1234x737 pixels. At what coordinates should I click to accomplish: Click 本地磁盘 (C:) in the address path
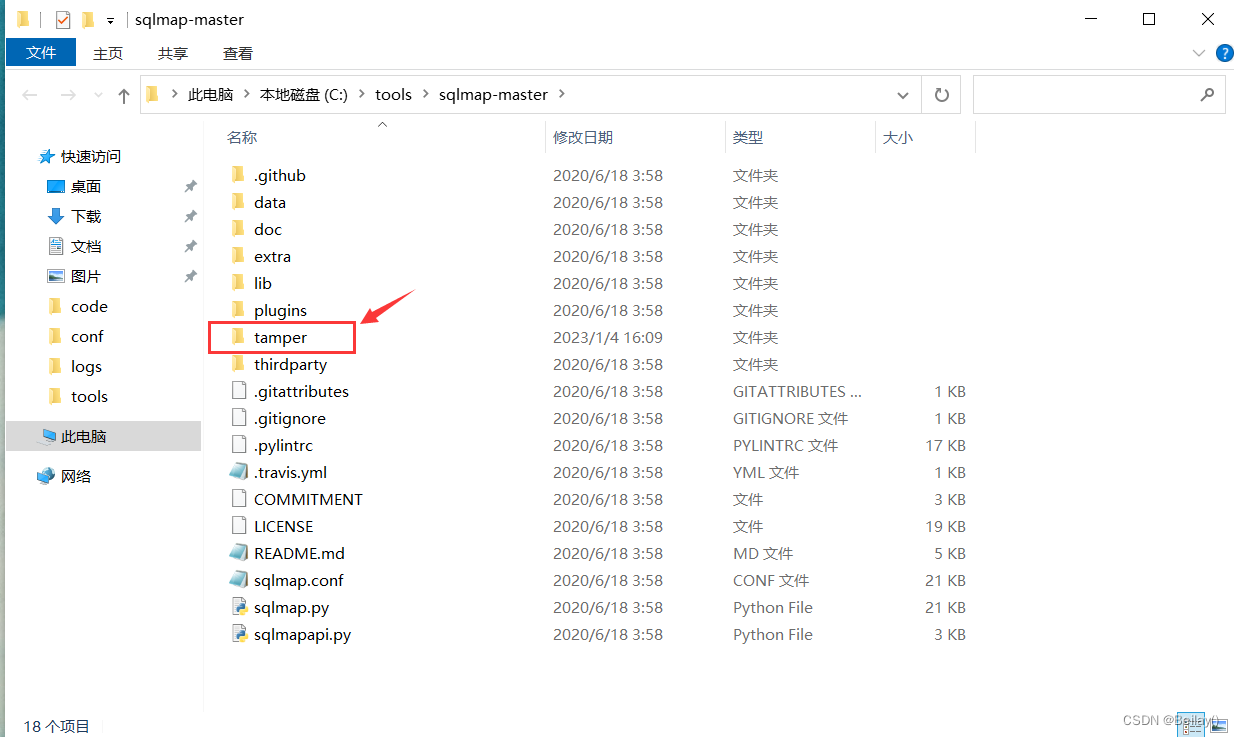tap(304, 95)
